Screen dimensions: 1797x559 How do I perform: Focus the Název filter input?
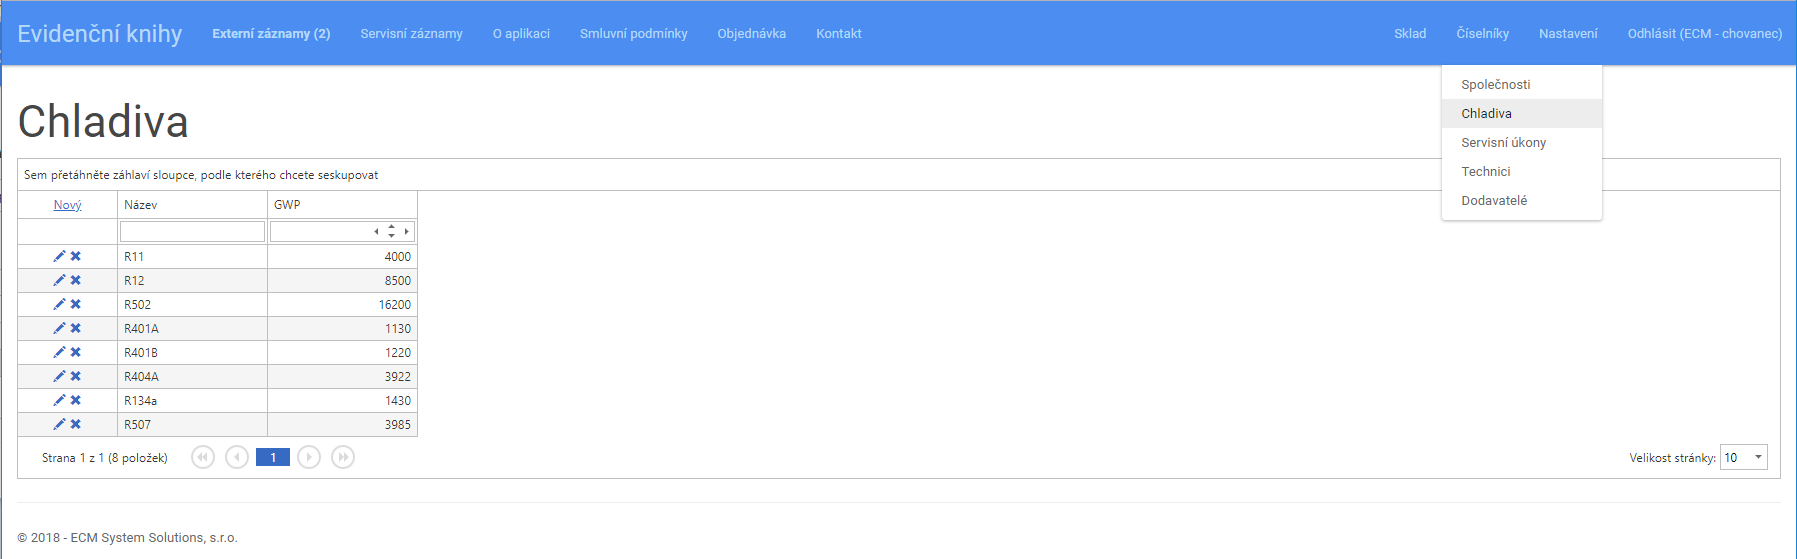pos(192,231)
